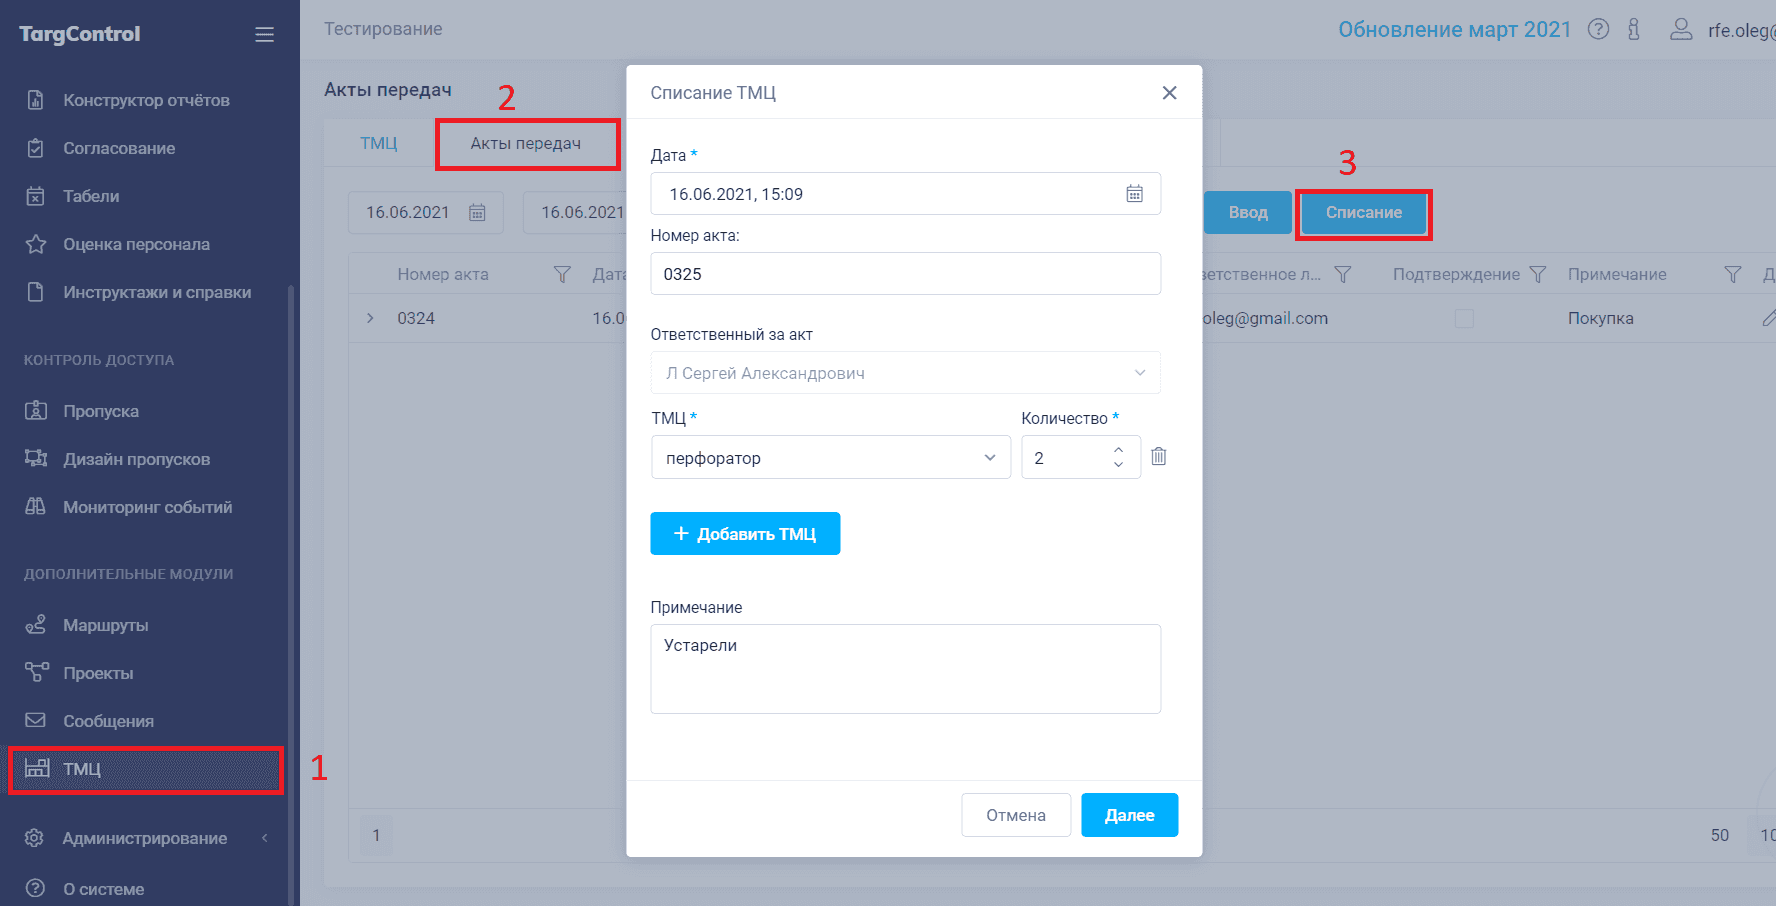Click the edit pencil for row 0324
This screenshot has width=1776, height=906.
1768,318
